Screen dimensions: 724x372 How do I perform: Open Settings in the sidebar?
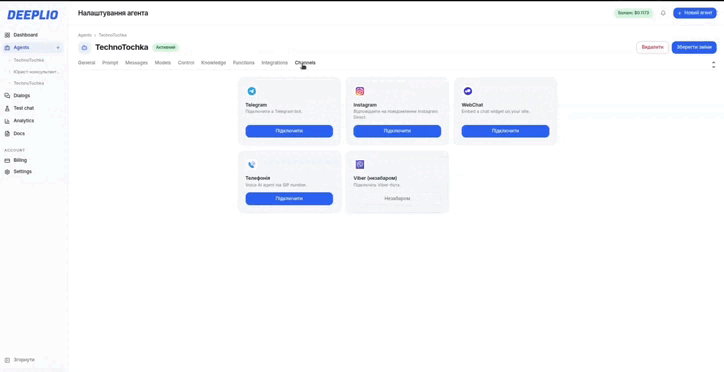click(x=23, y=171)
